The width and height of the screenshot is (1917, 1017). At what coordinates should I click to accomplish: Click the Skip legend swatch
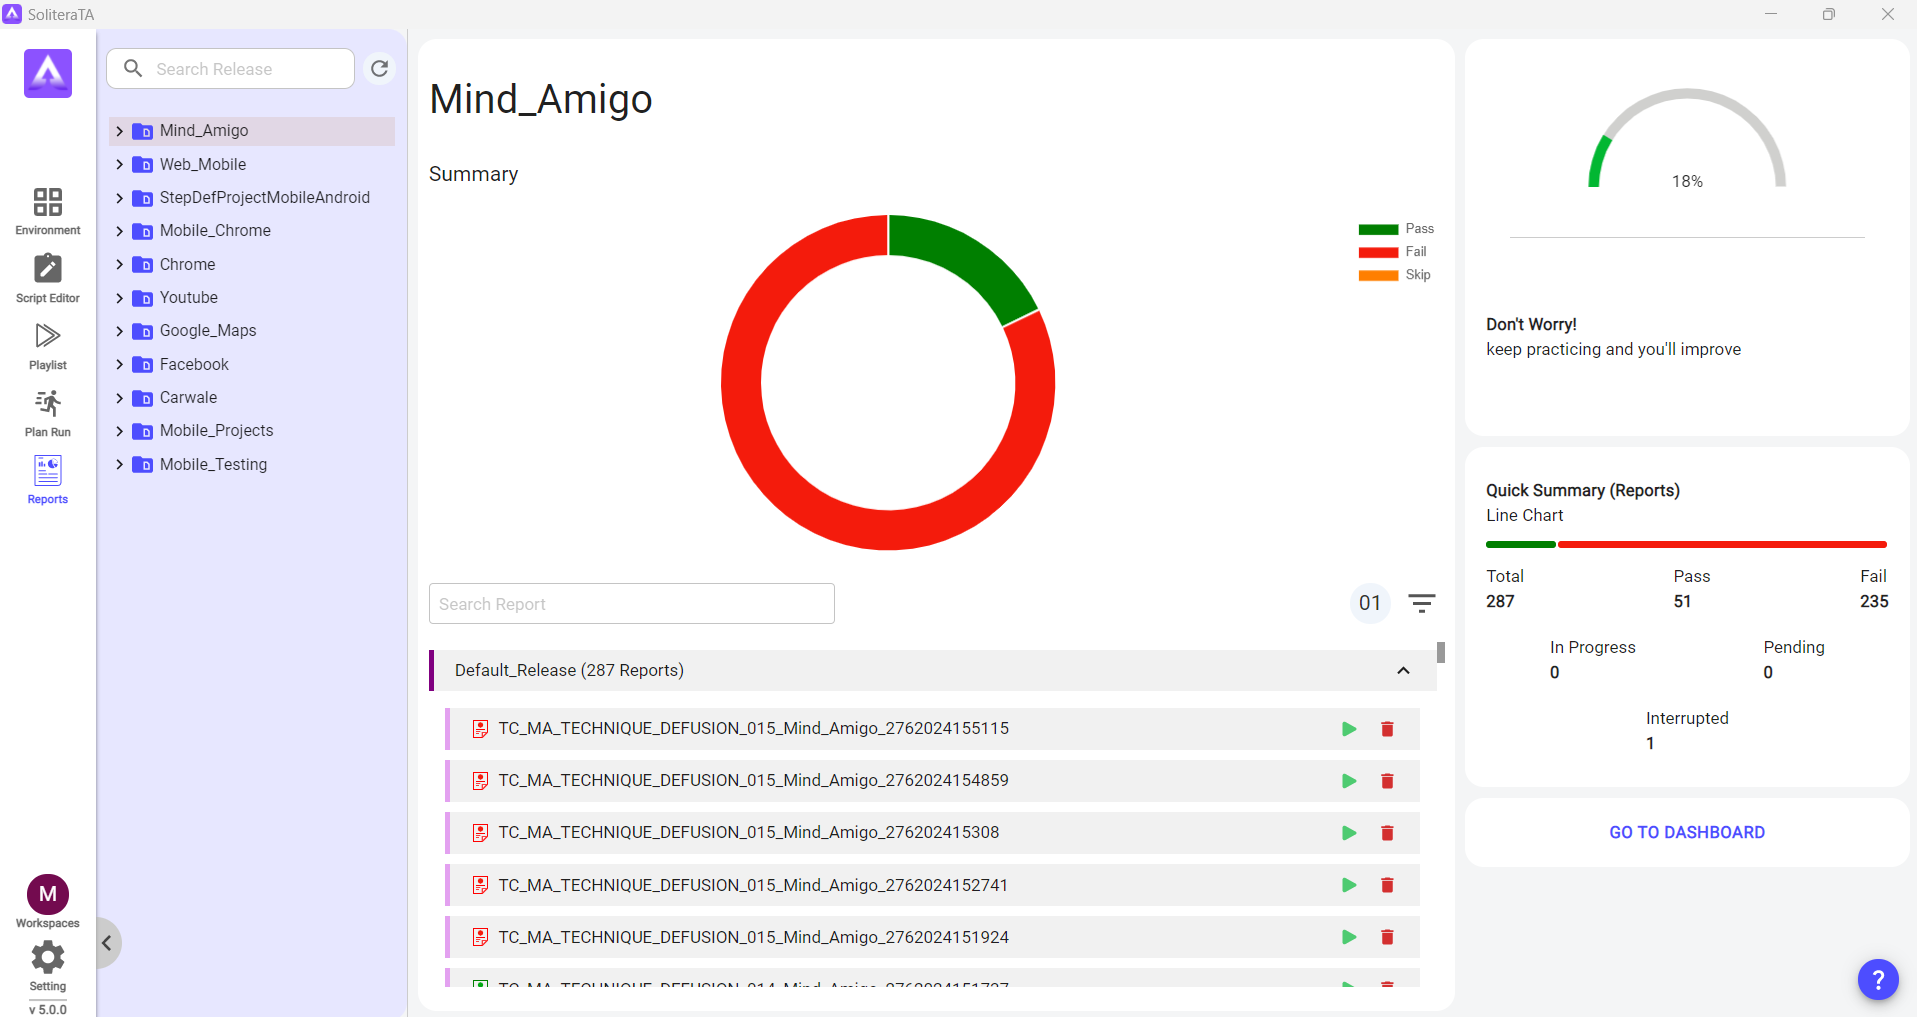point(1378,275)
